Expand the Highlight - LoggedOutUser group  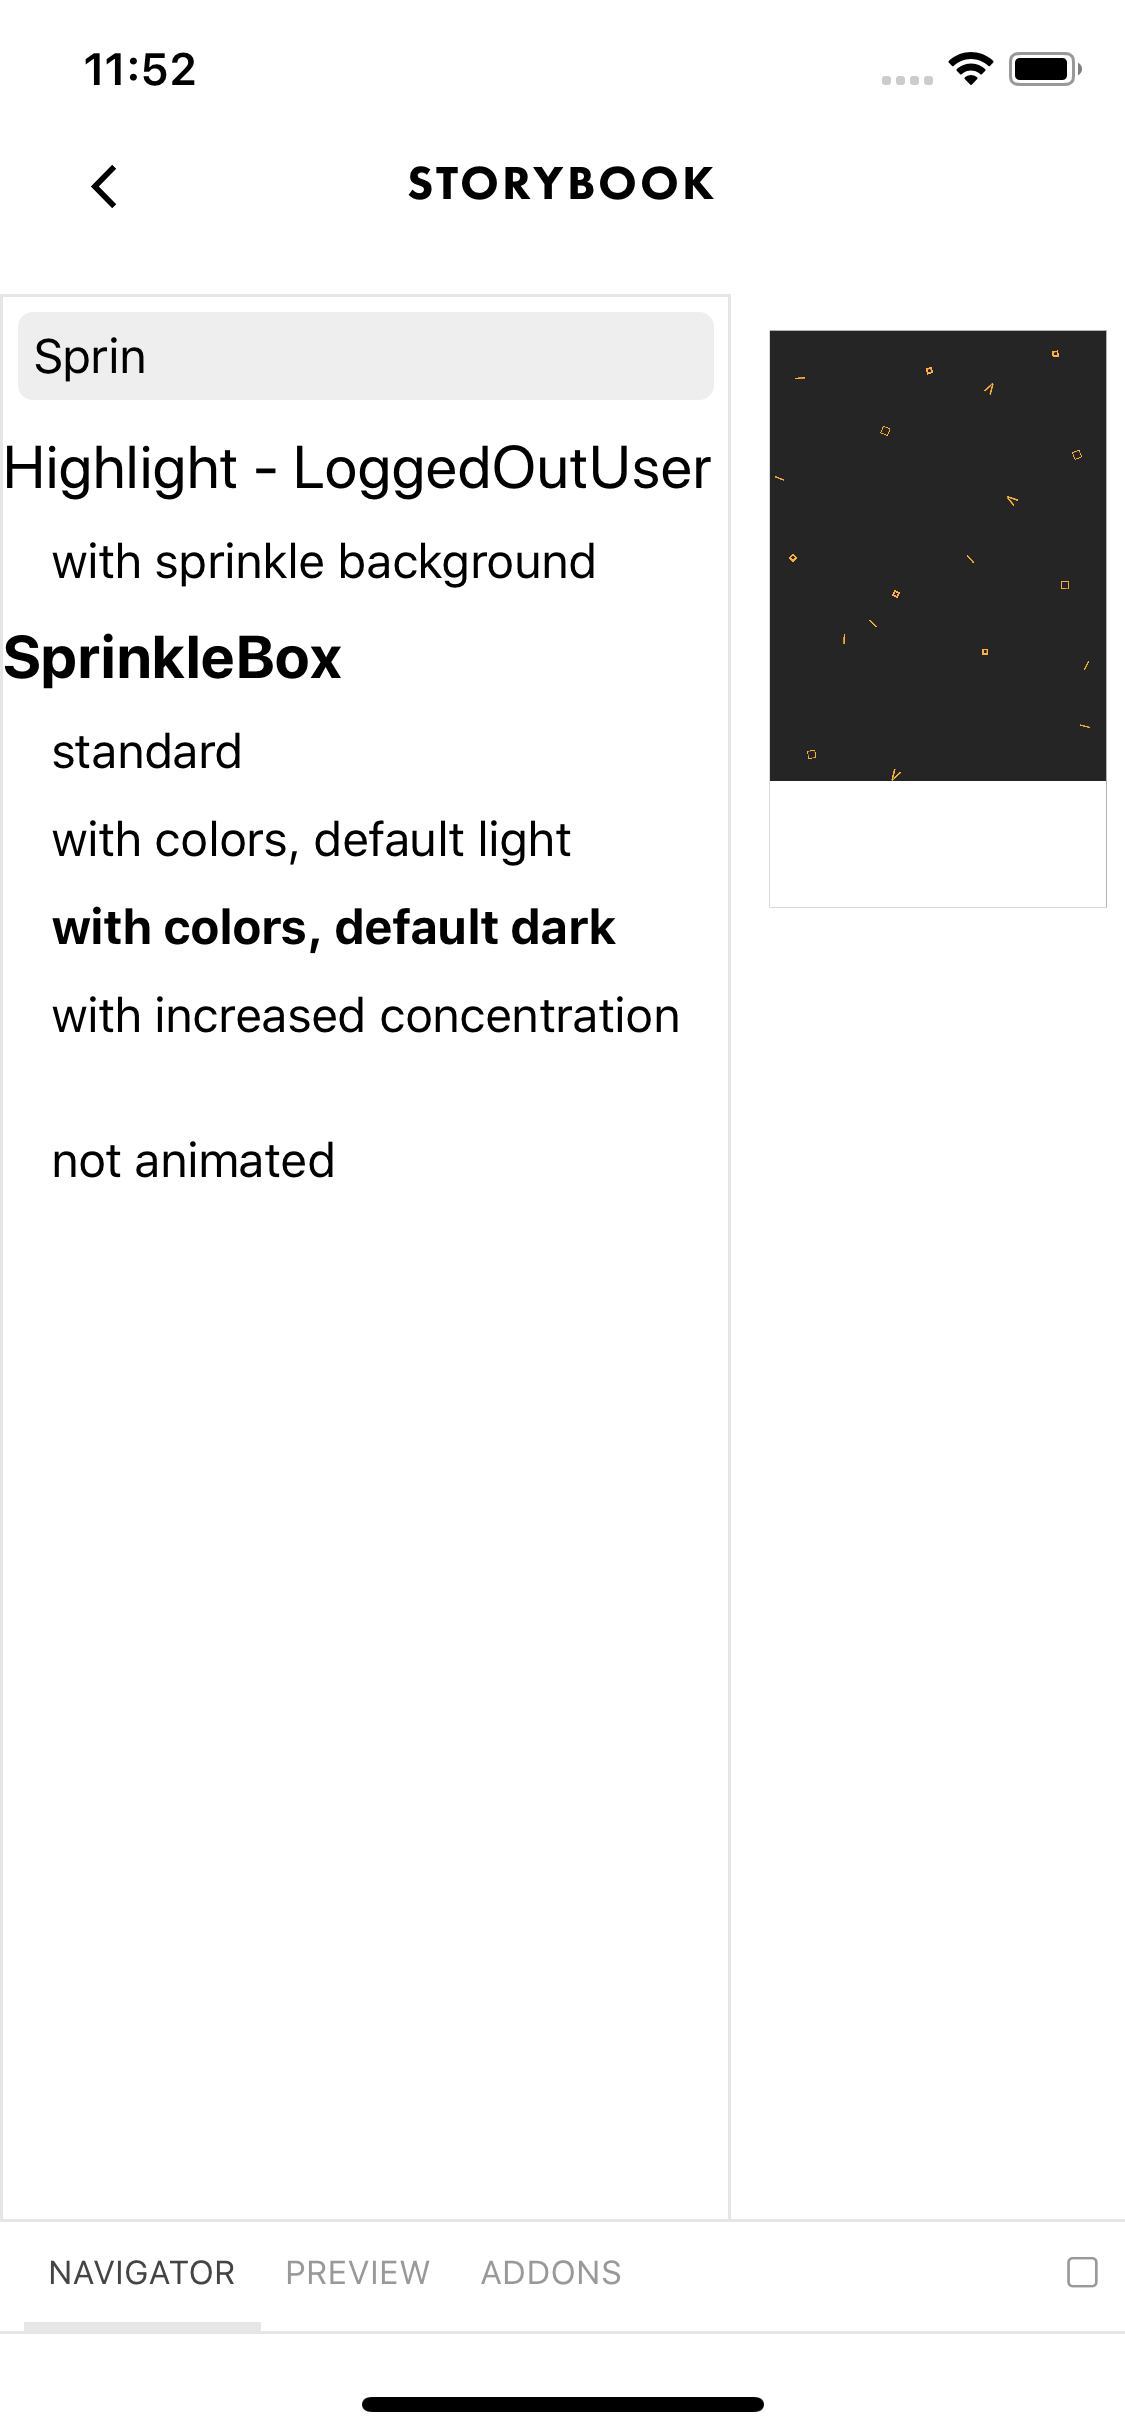(x=357, y=468)
